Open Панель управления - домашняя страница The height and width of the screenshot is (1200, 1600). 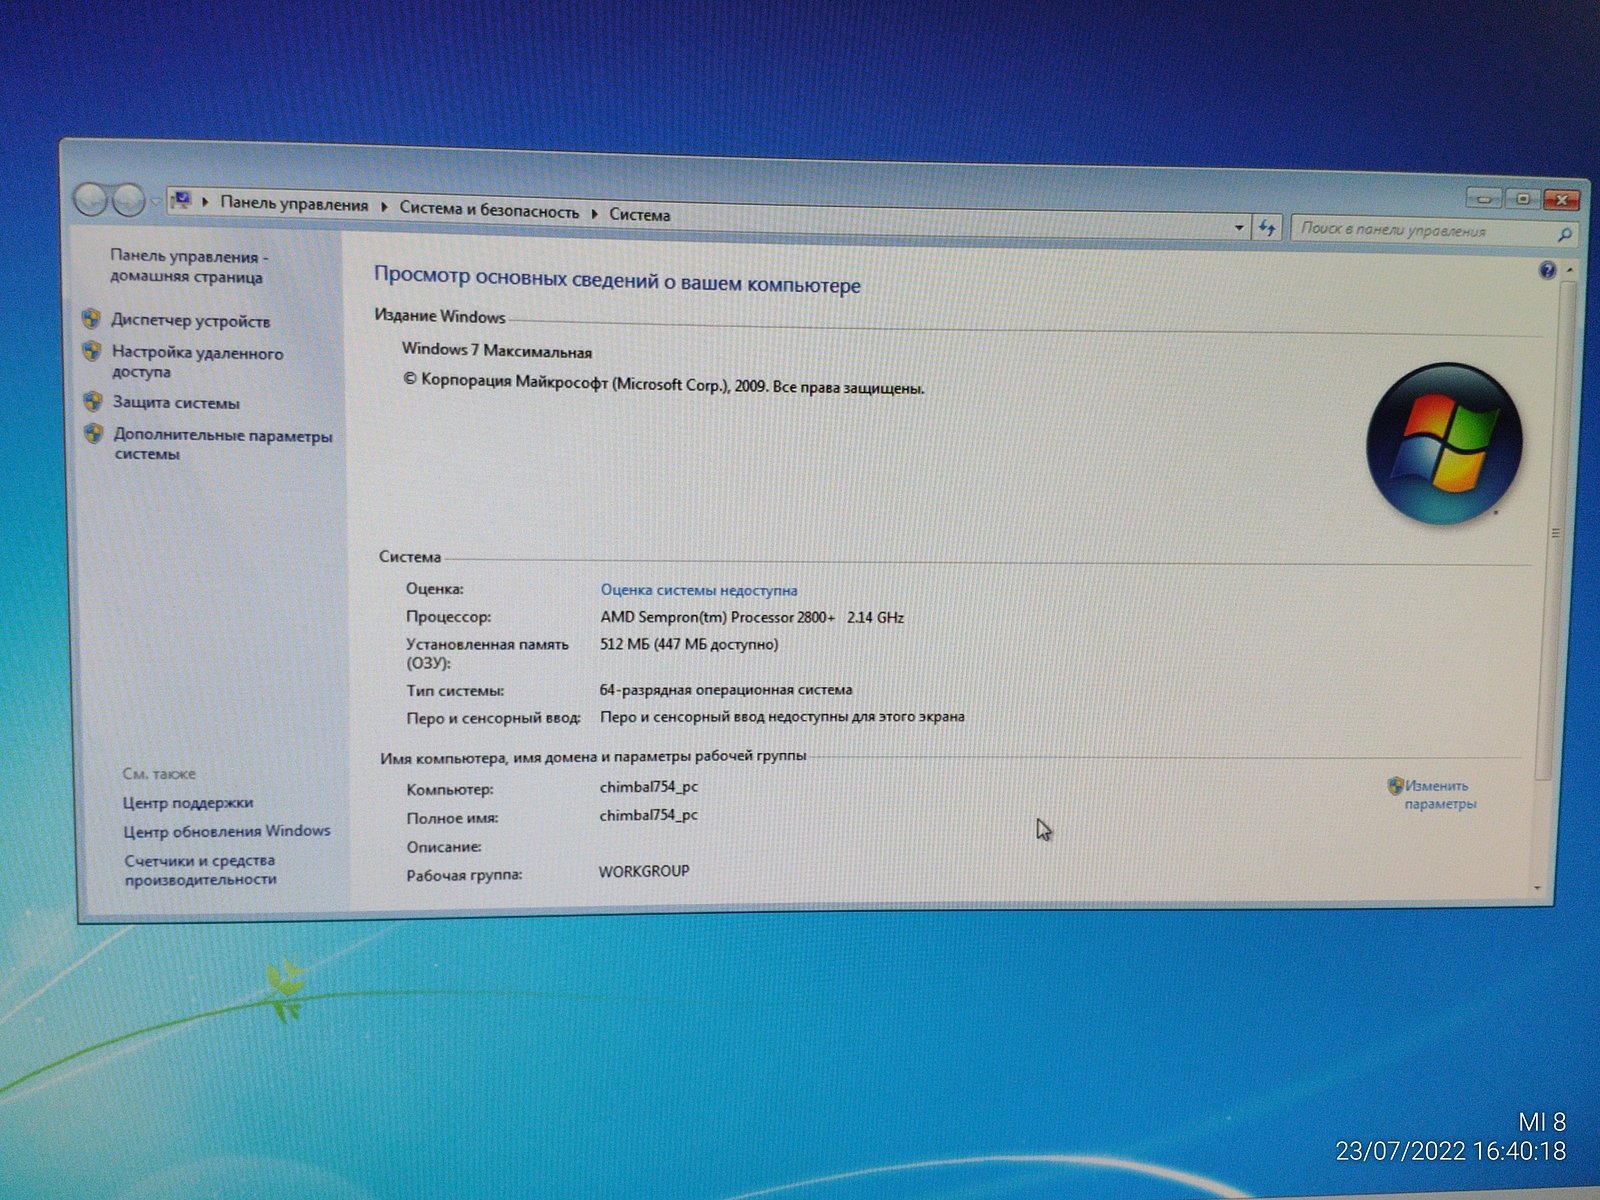[x=188, y=266]
